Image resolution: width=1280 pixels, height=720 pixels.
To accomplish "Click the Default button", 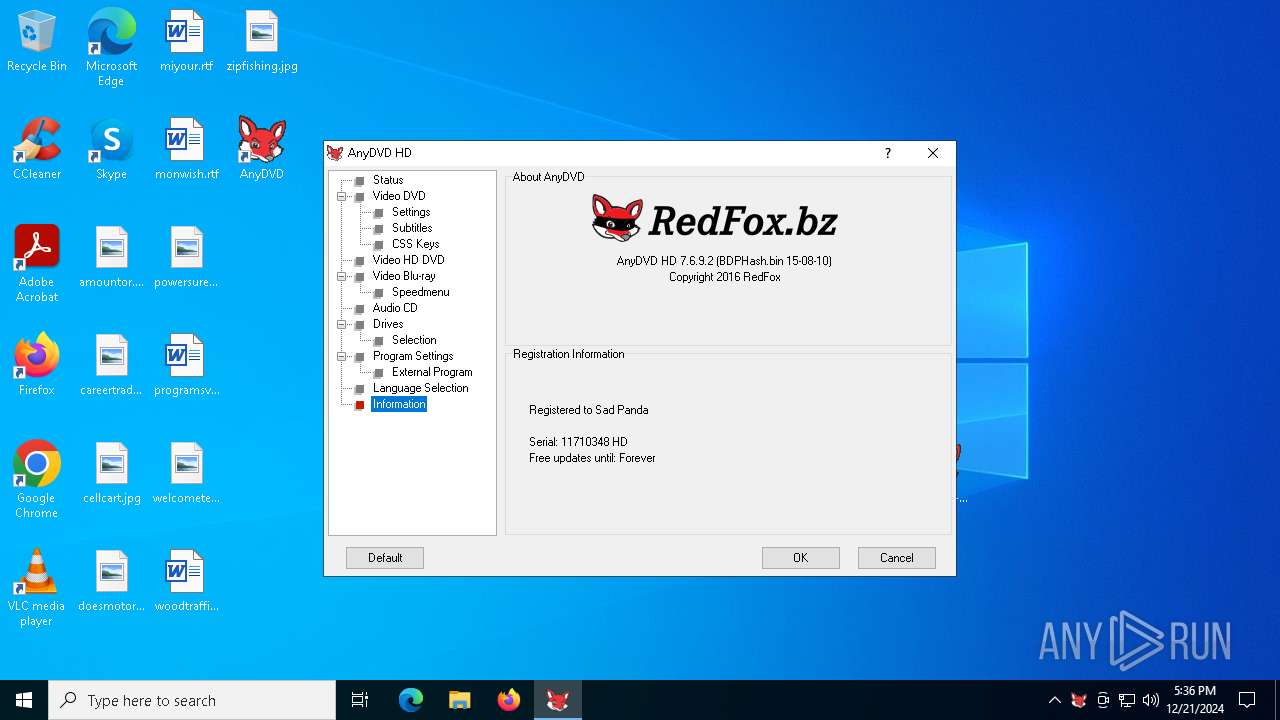I will [385, 558].
